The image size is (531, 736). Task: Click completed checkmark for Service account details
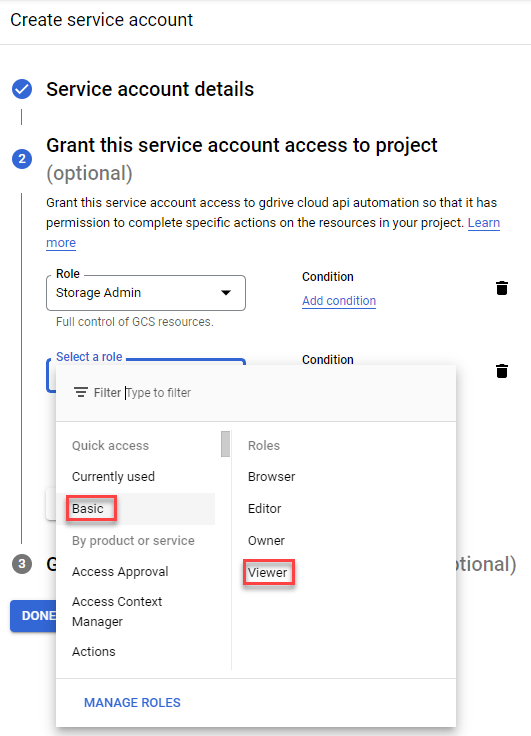[22, 89]
